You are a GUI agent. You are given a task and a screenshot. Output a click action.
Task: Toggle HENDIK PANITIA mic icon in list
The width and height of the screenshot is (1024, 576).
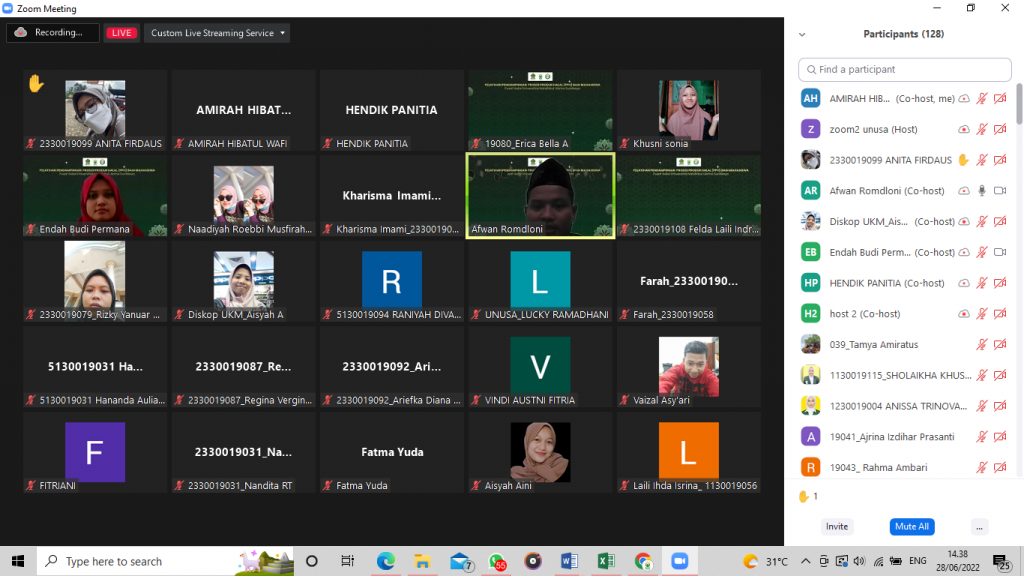tap(982, 283)
